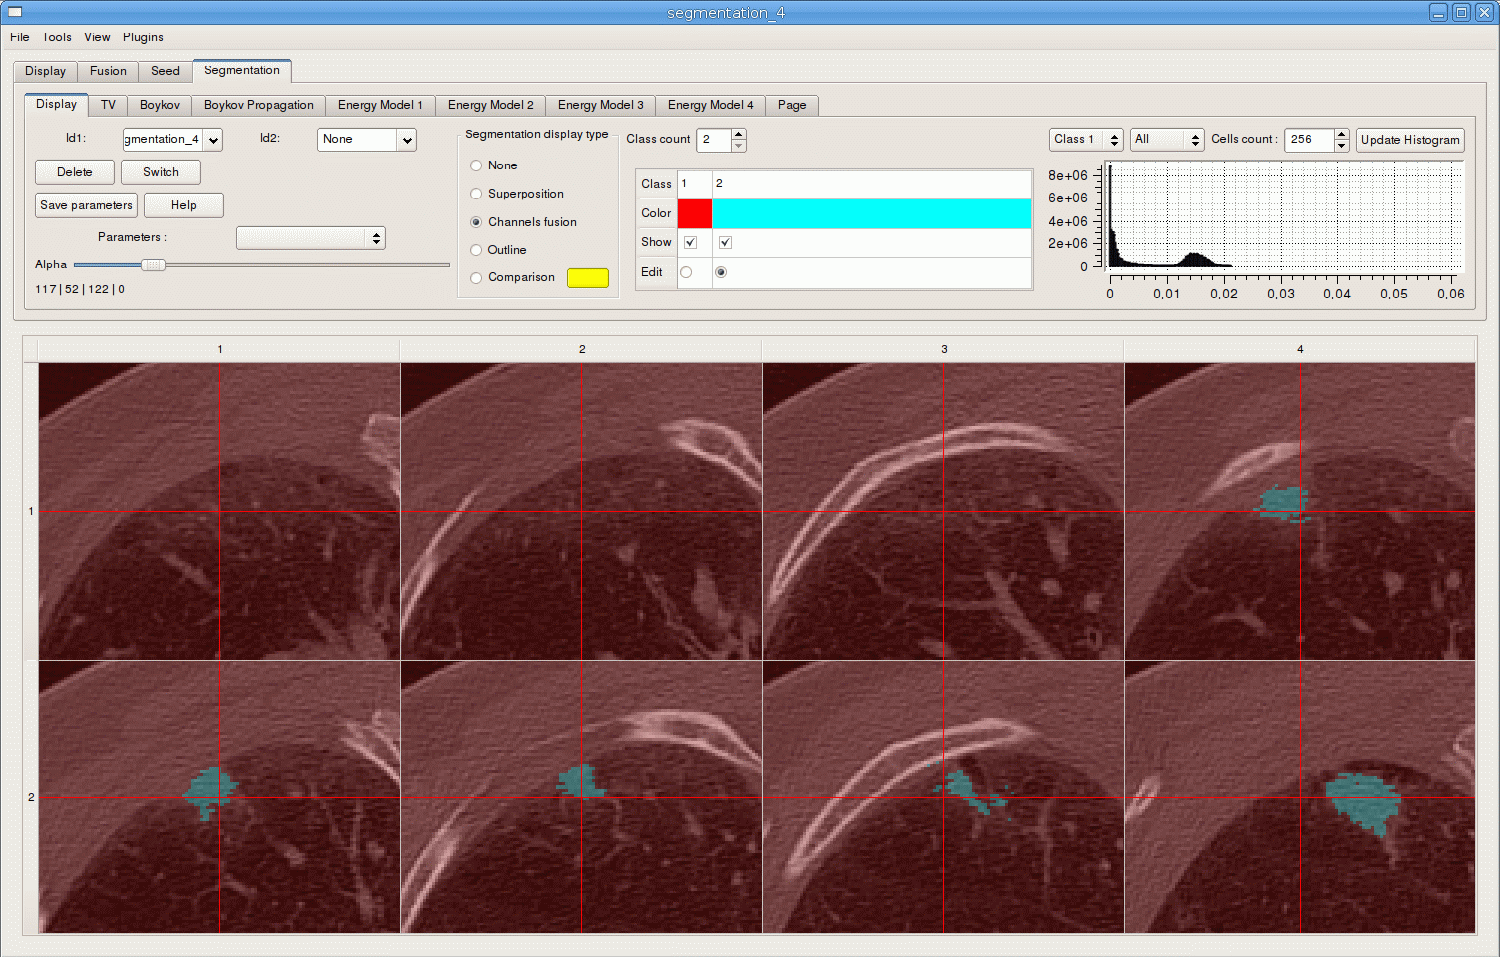Increase the Class count value
This screenshot has height=957, width=1500.
point(739,134)
